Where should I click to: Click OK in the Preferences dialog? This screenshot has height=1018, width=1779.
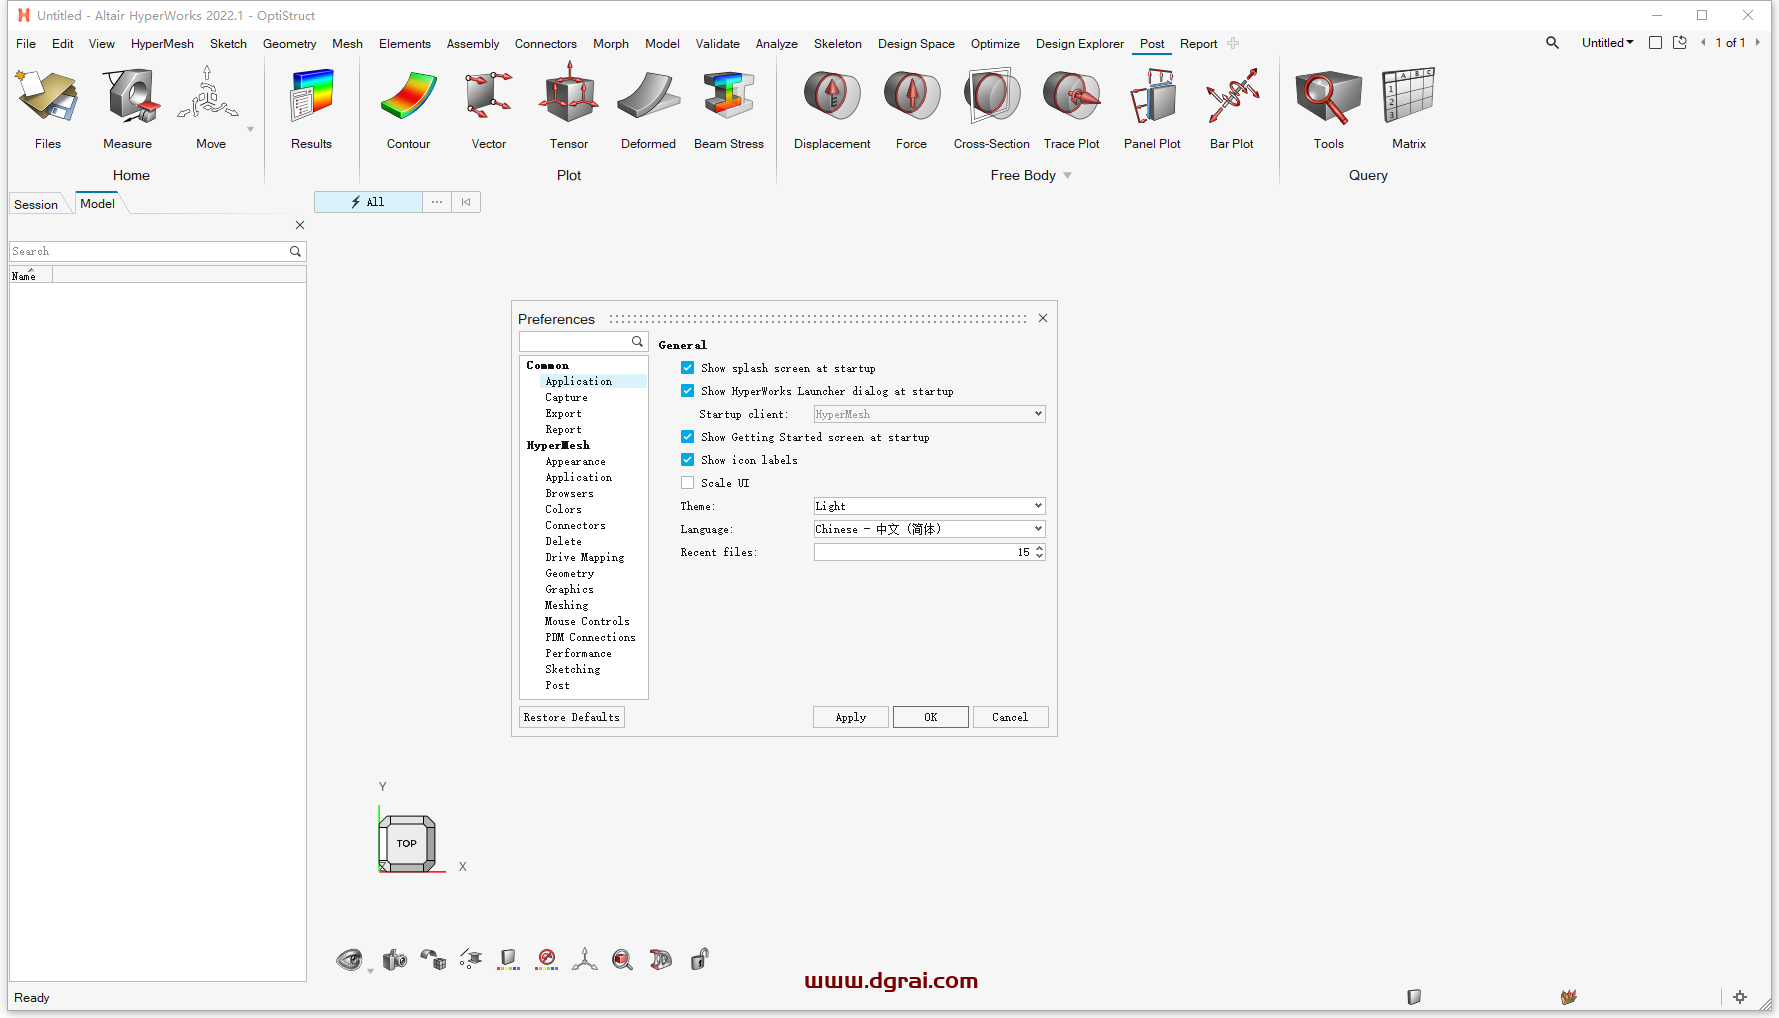(931, 717)
